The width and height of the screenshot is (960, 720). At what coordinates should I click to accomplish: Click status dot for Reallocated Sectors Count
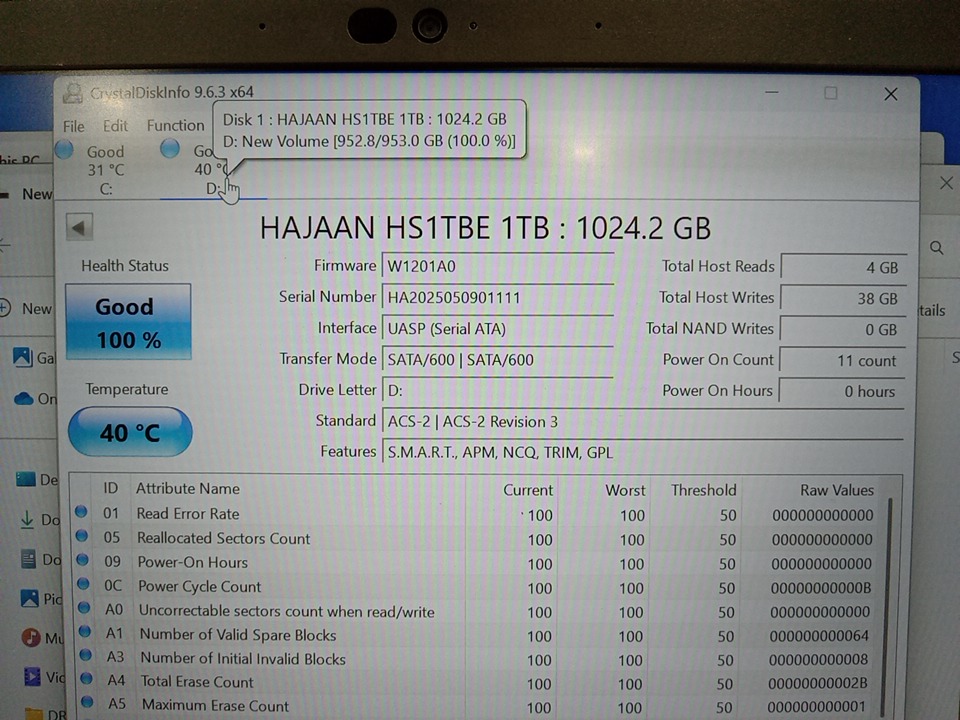point(81,536)
